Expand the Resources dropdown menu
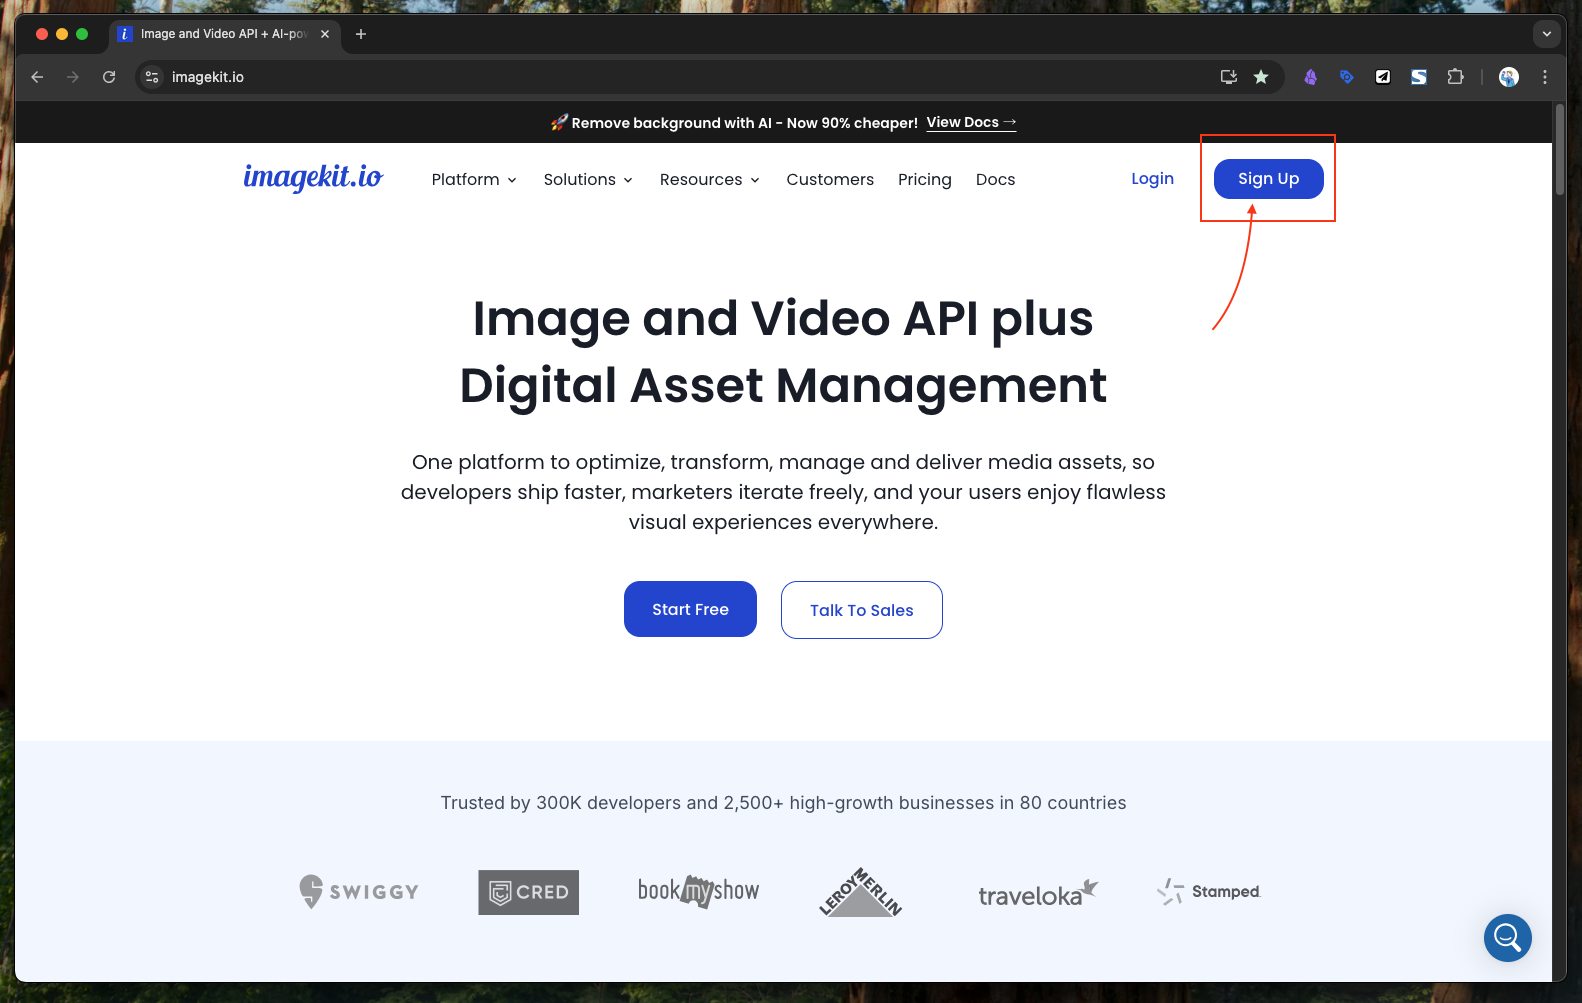Image resolution: width=1582 pixels, height=1003 pixels. click(709, 180)
